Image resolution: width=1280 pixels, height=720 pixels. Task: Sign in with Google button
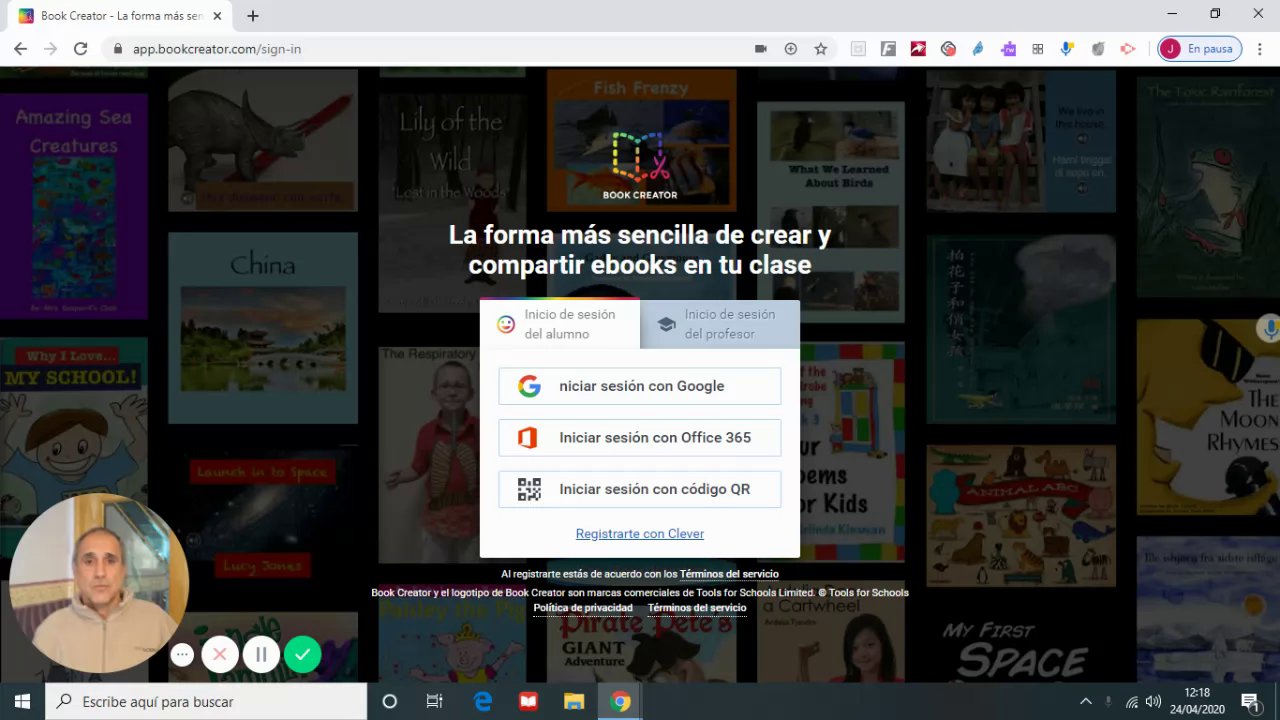click(640, 386)
